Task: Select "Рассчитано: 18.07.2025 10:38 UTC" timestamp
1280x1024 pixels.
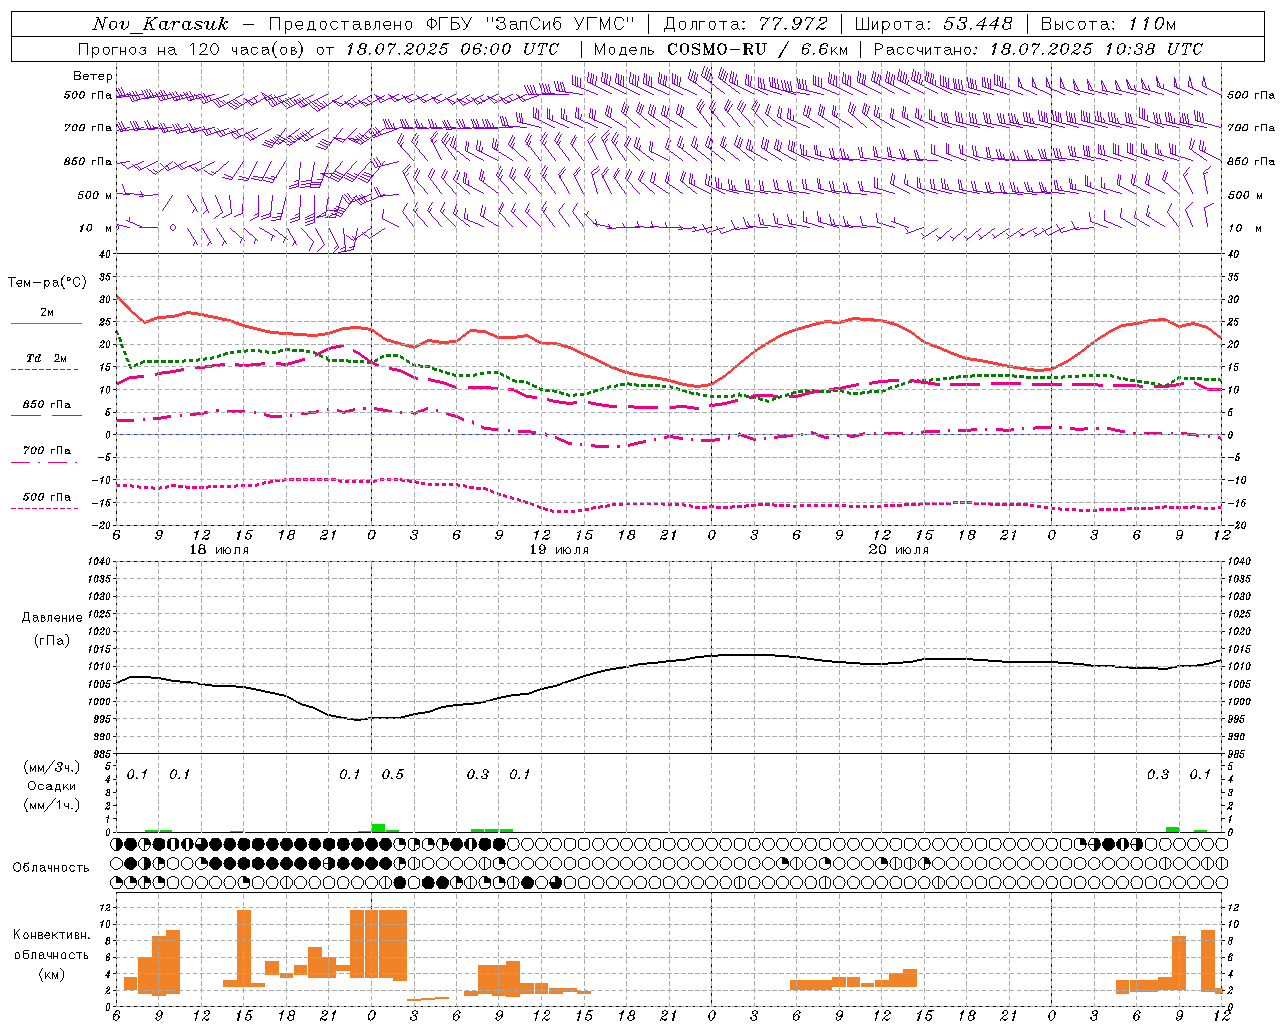Action: [1038, 49]
